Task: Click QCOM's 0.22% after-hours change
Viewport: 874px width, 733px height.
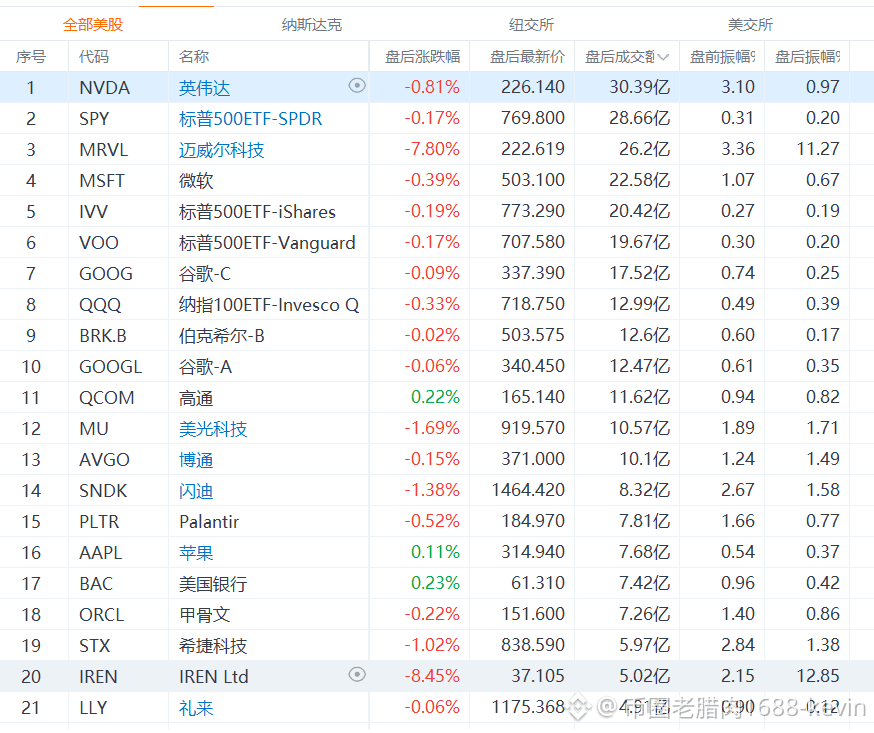Action: click(435, 397)
